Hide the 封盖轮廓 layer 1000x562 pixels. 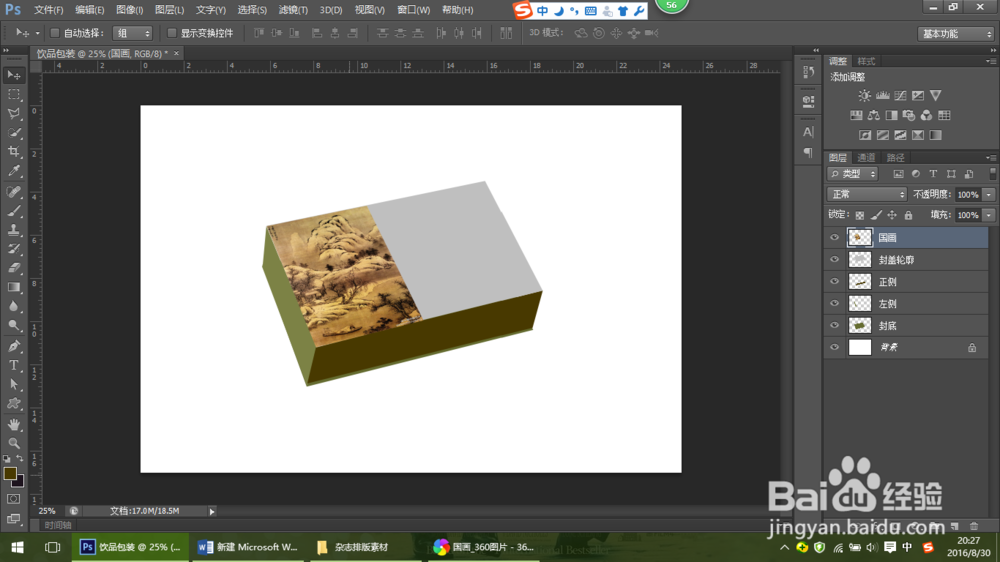pos(834,260)
